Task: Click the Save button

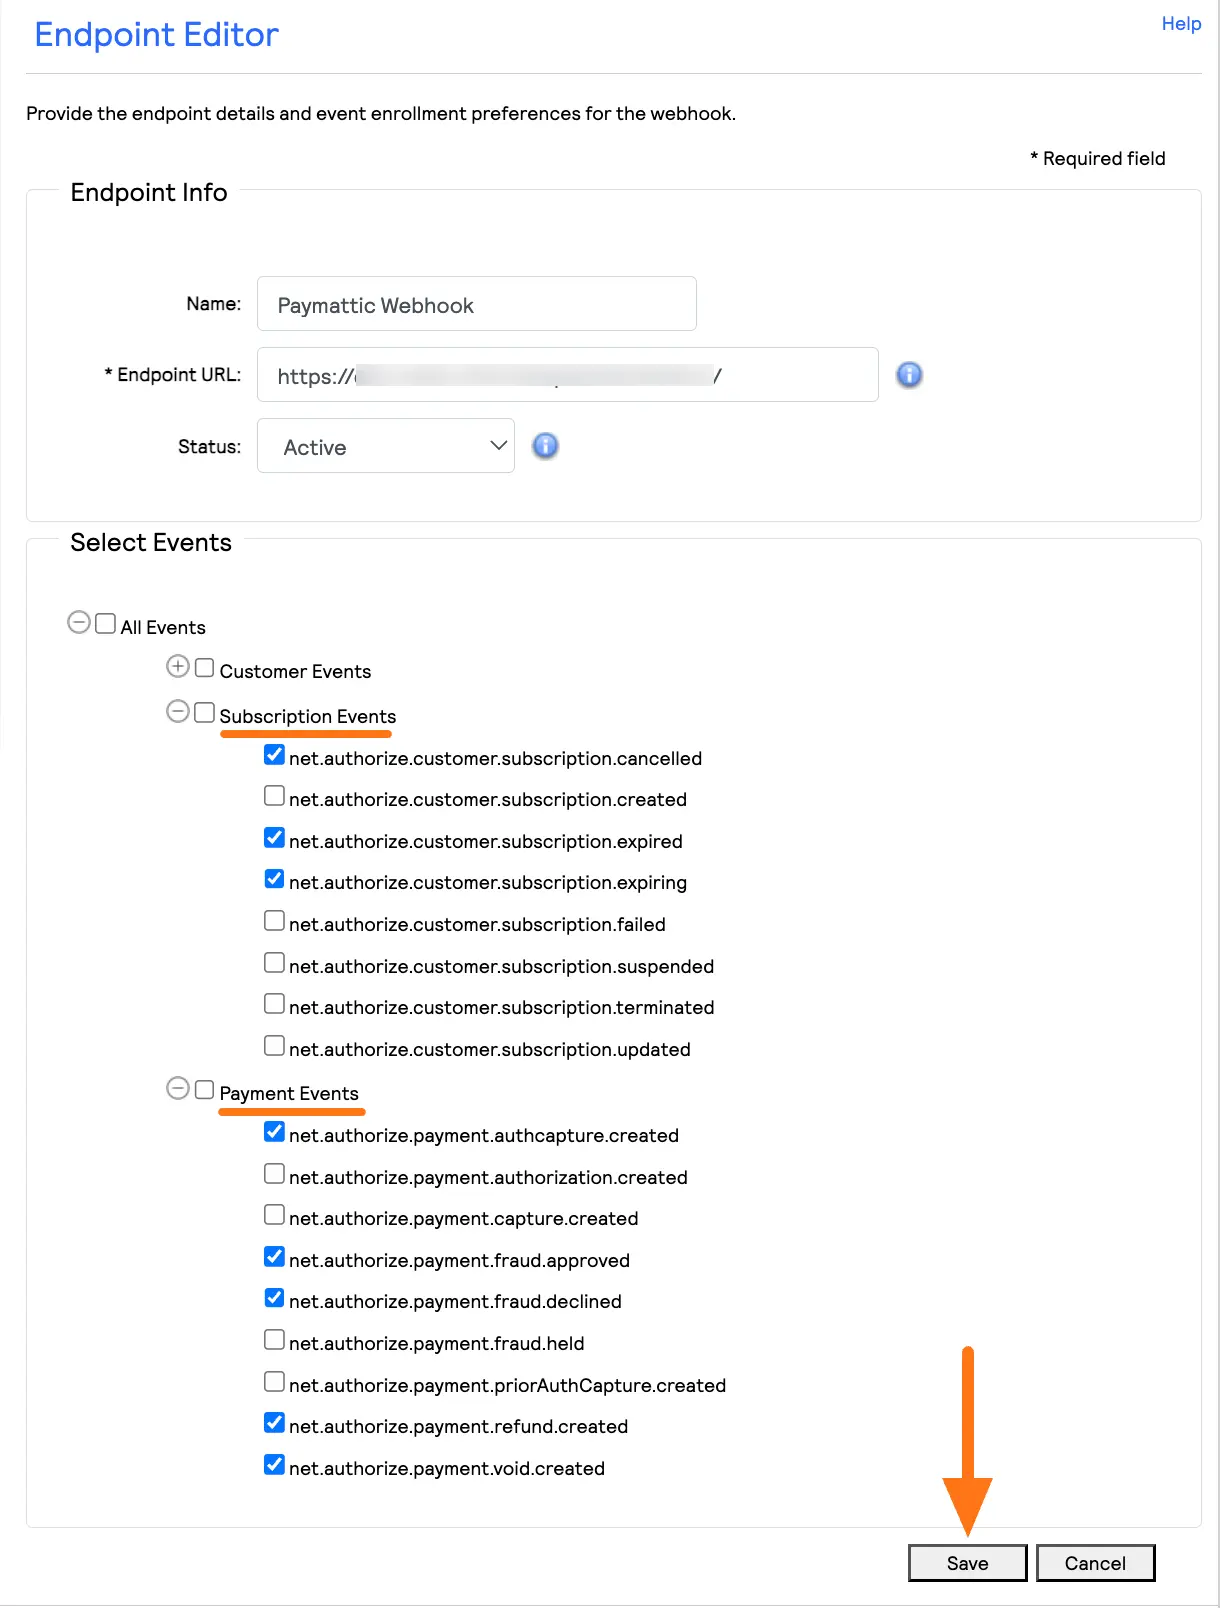Action: pos(966,1562)
